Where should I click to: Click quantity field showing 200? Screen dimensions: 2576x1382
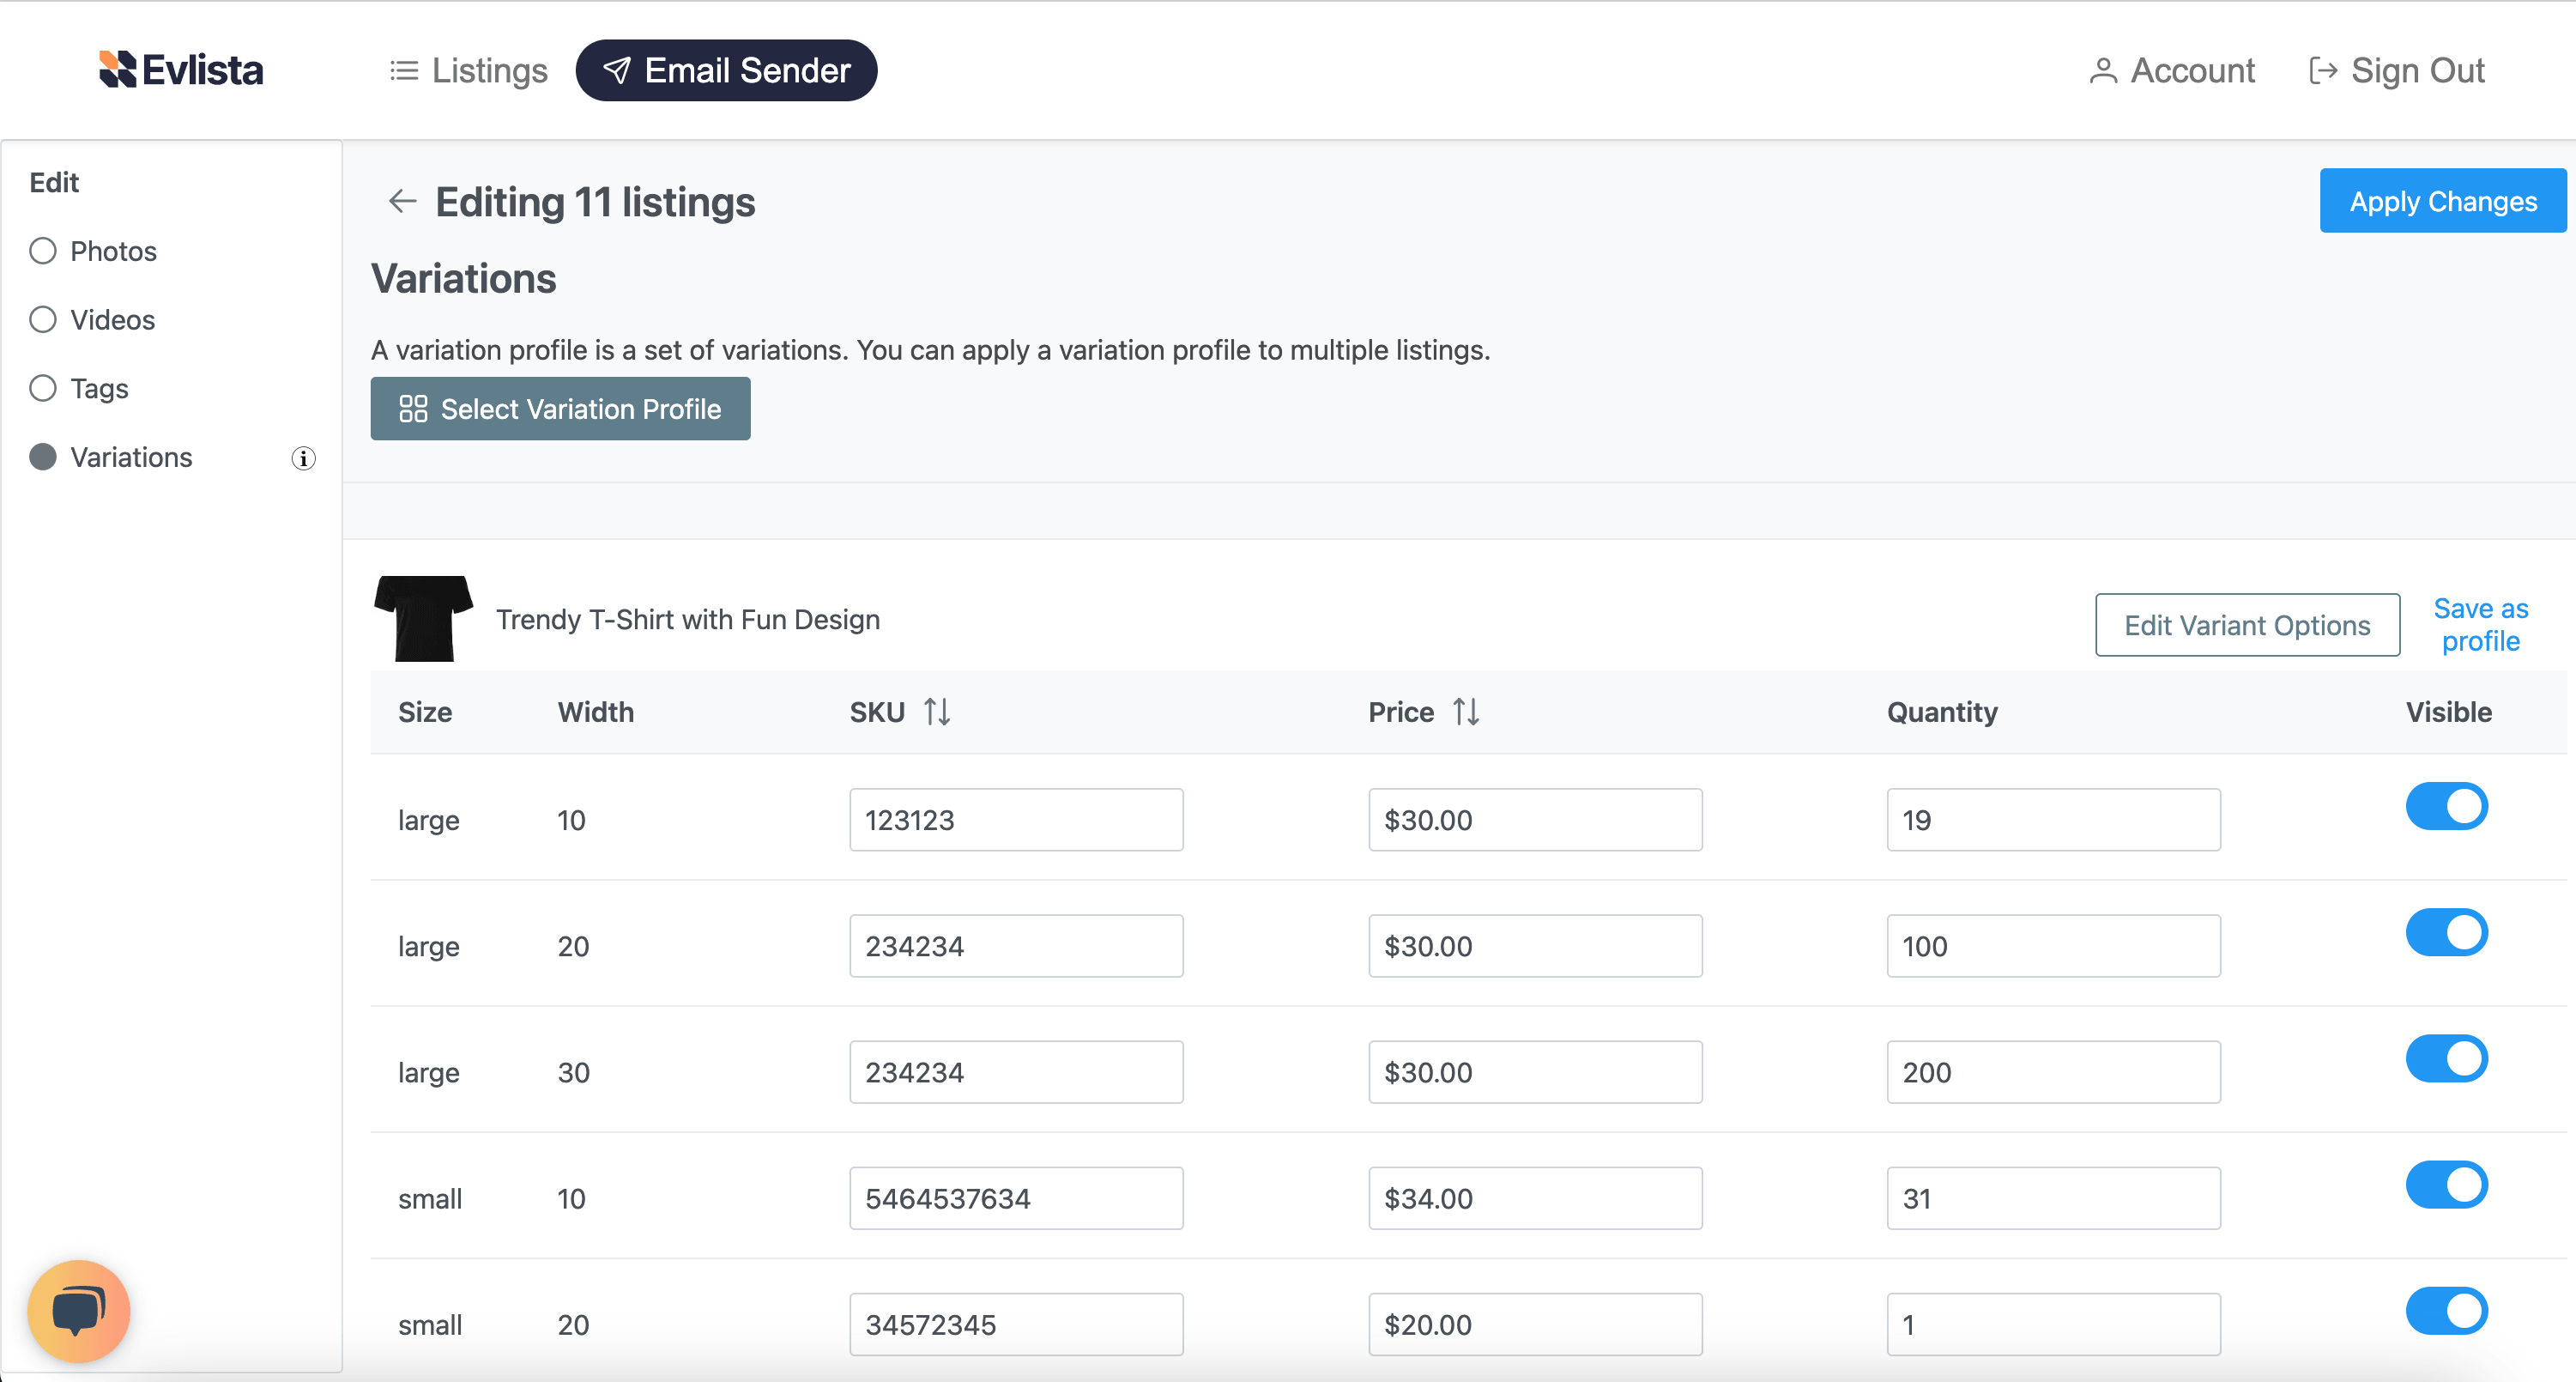coord(2053,1072)
